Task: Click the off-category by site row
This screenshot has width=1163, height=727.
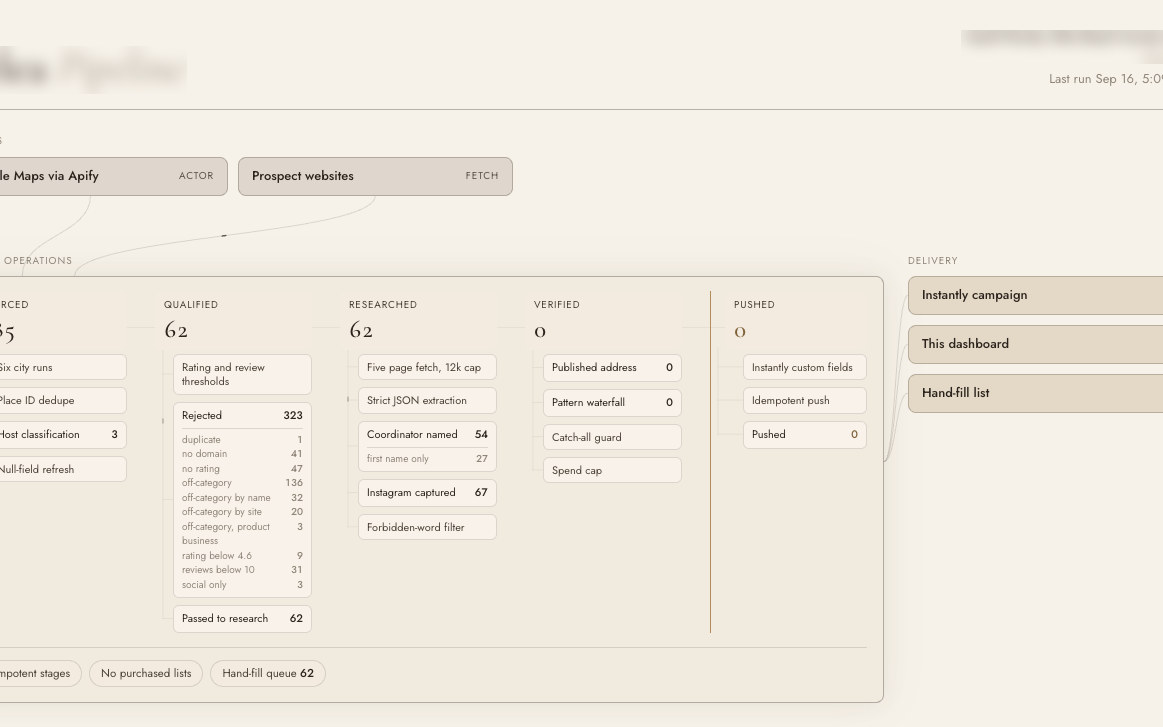Action: [243, 512]
